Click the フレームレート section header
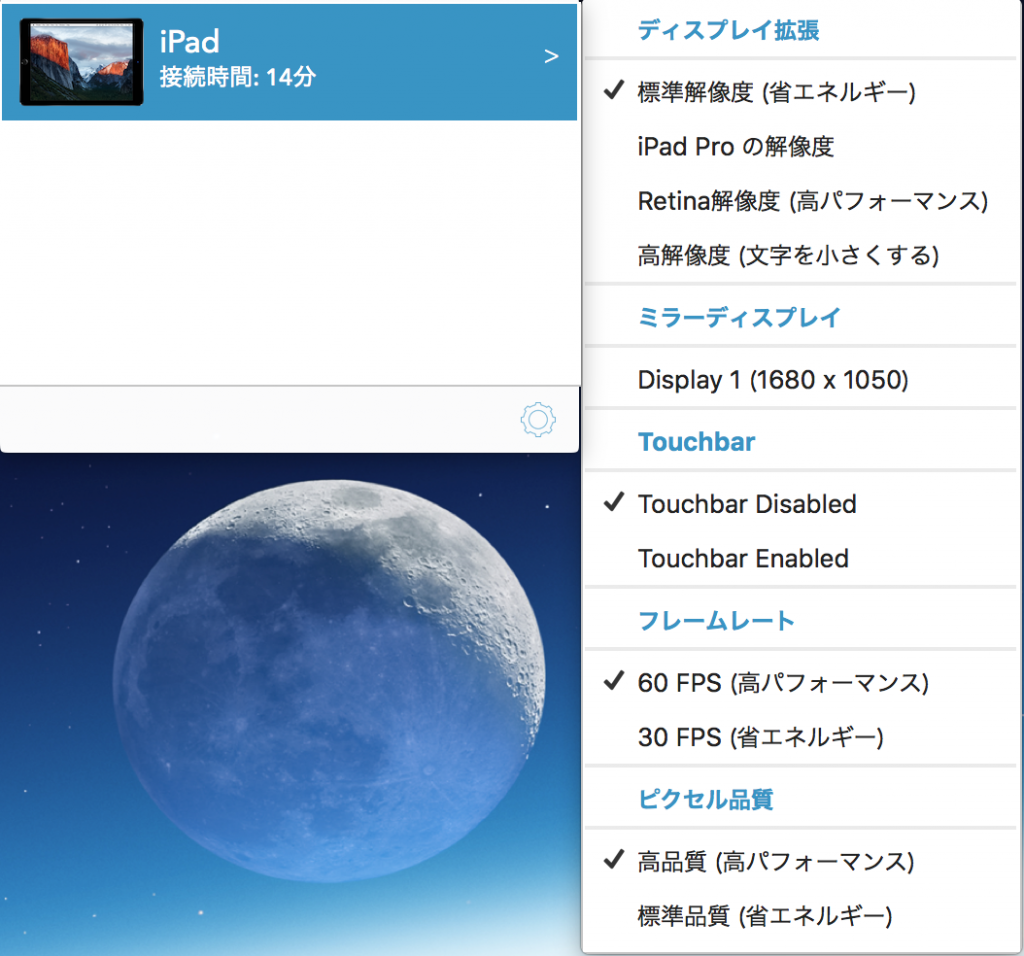1024x956 pixels. (x=716, y=620)
